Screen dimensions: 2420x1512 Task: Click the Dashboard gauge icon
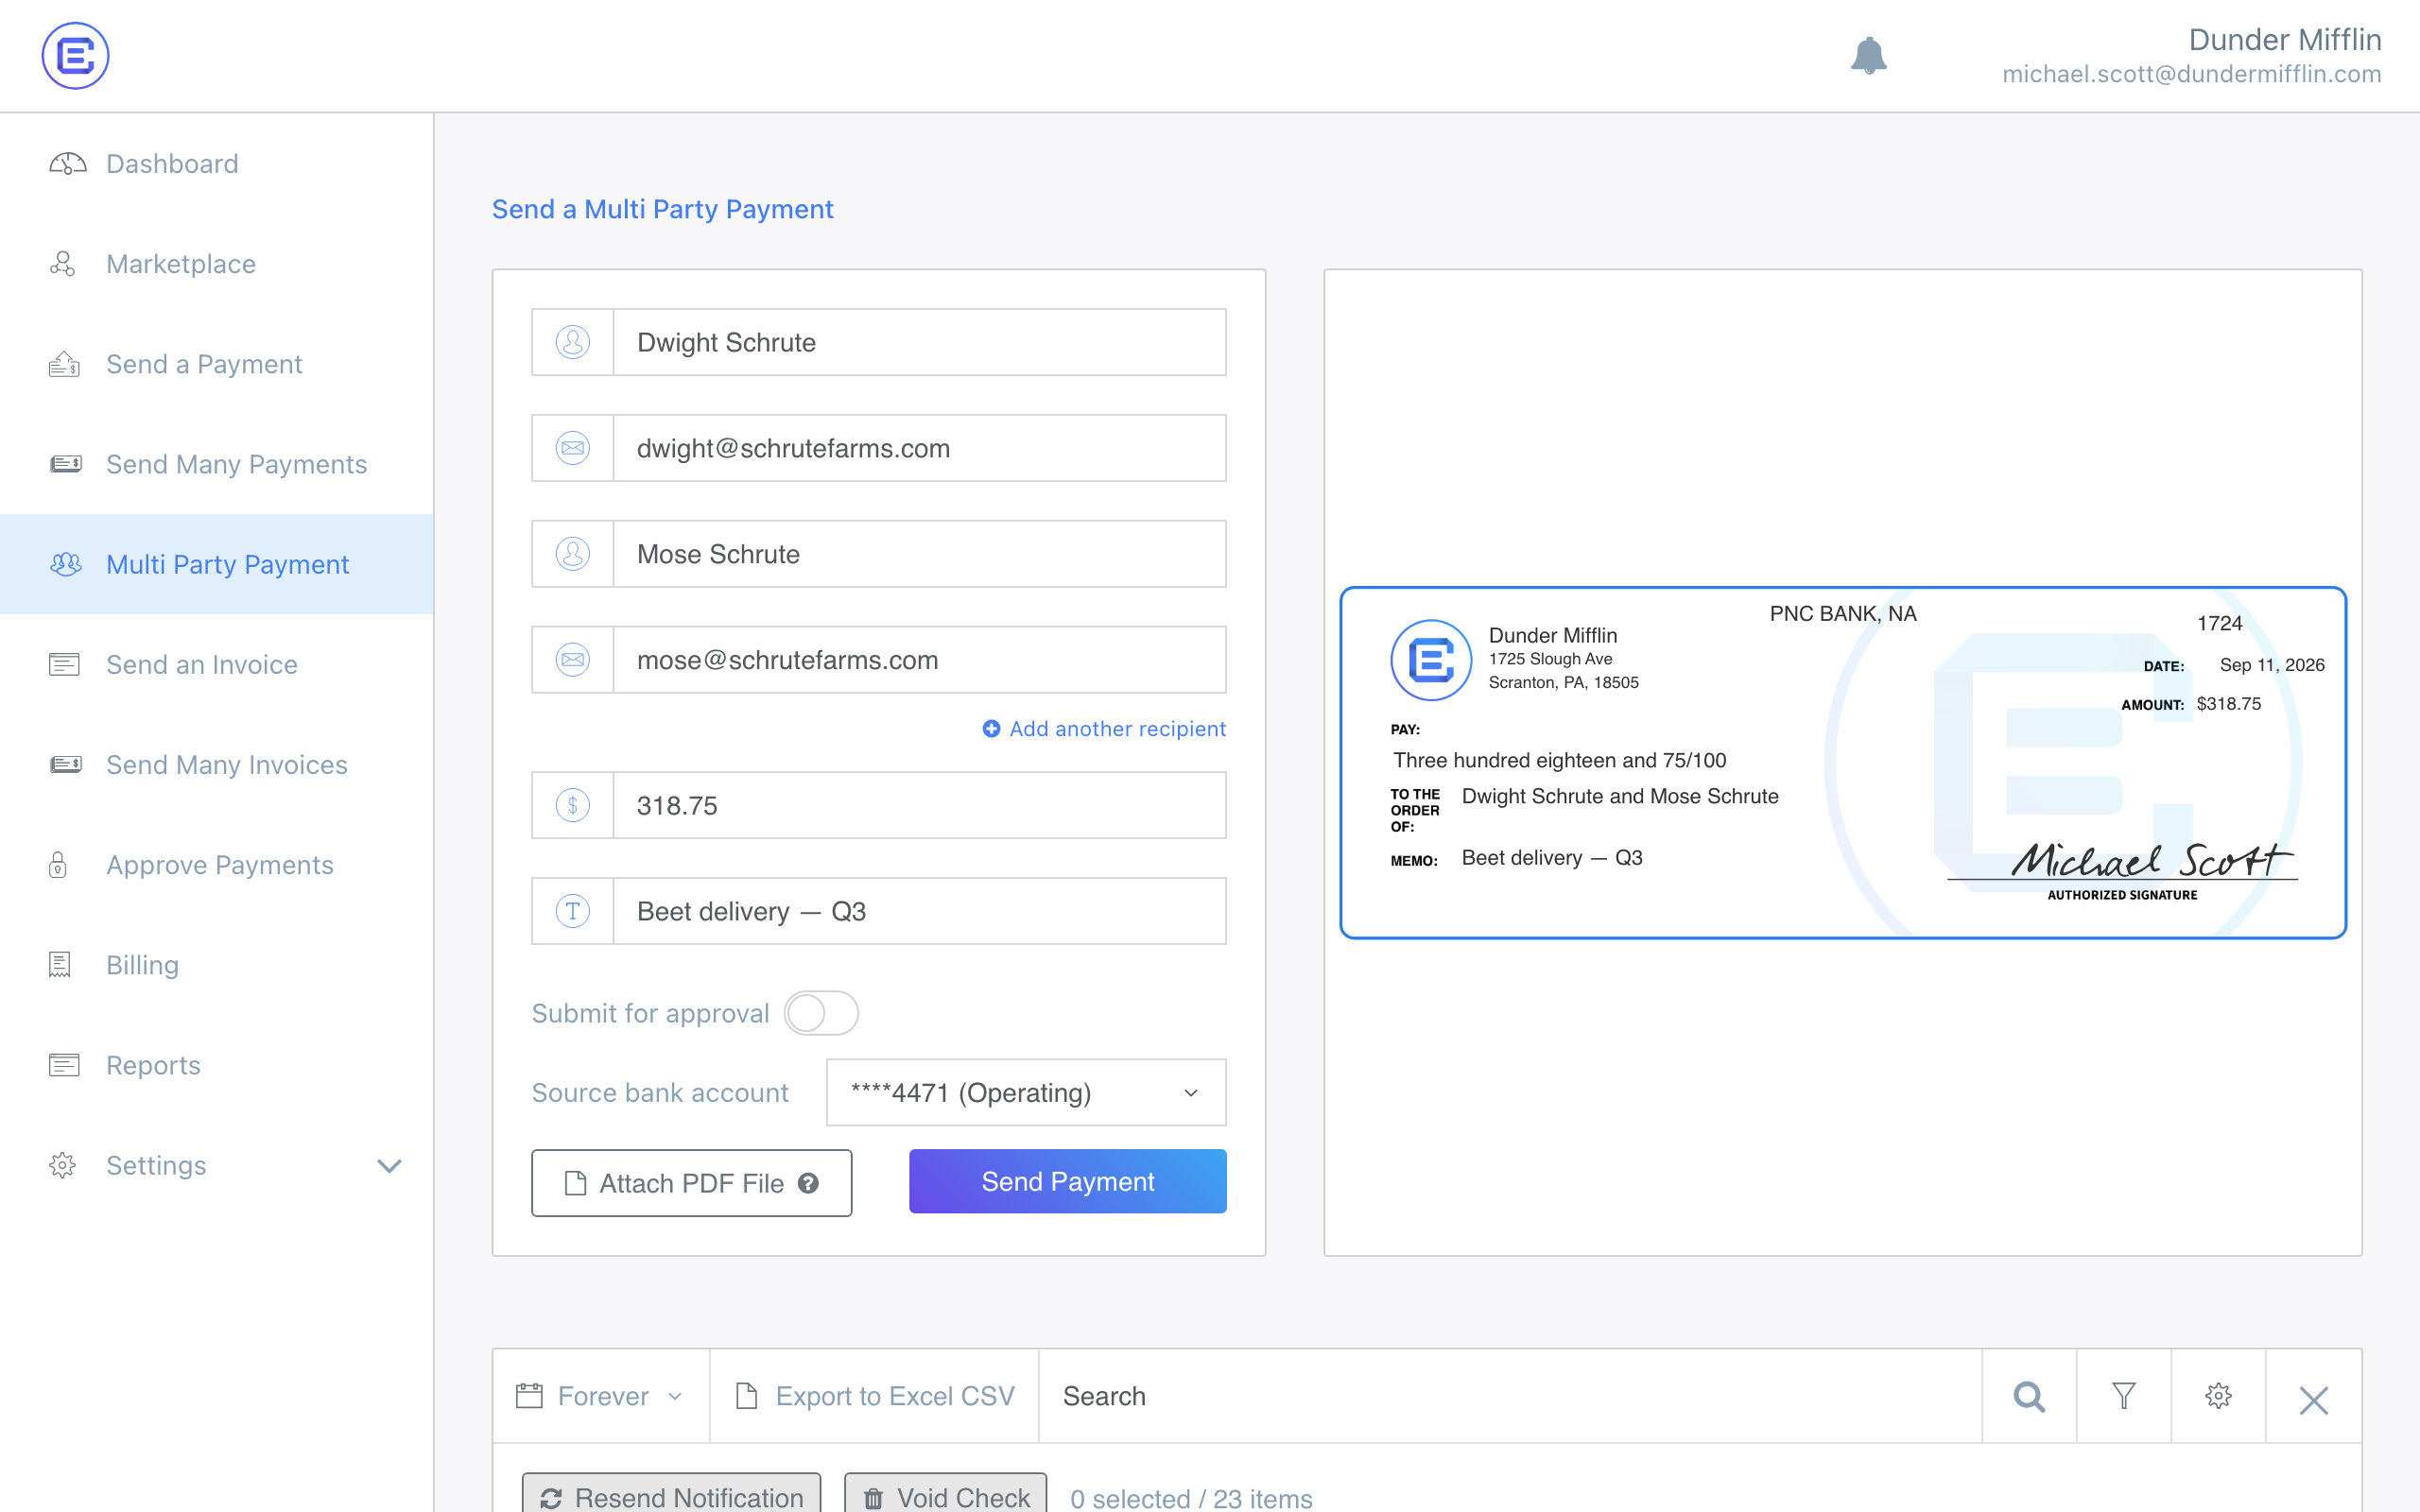coord(67,164)
